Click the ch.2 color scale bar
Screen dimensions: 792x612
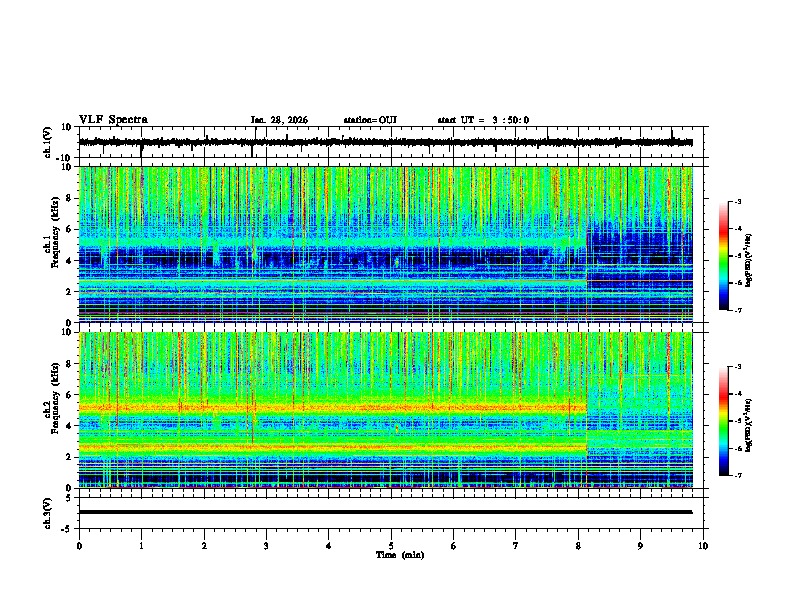pyautogui.click(x=724, y=421)
